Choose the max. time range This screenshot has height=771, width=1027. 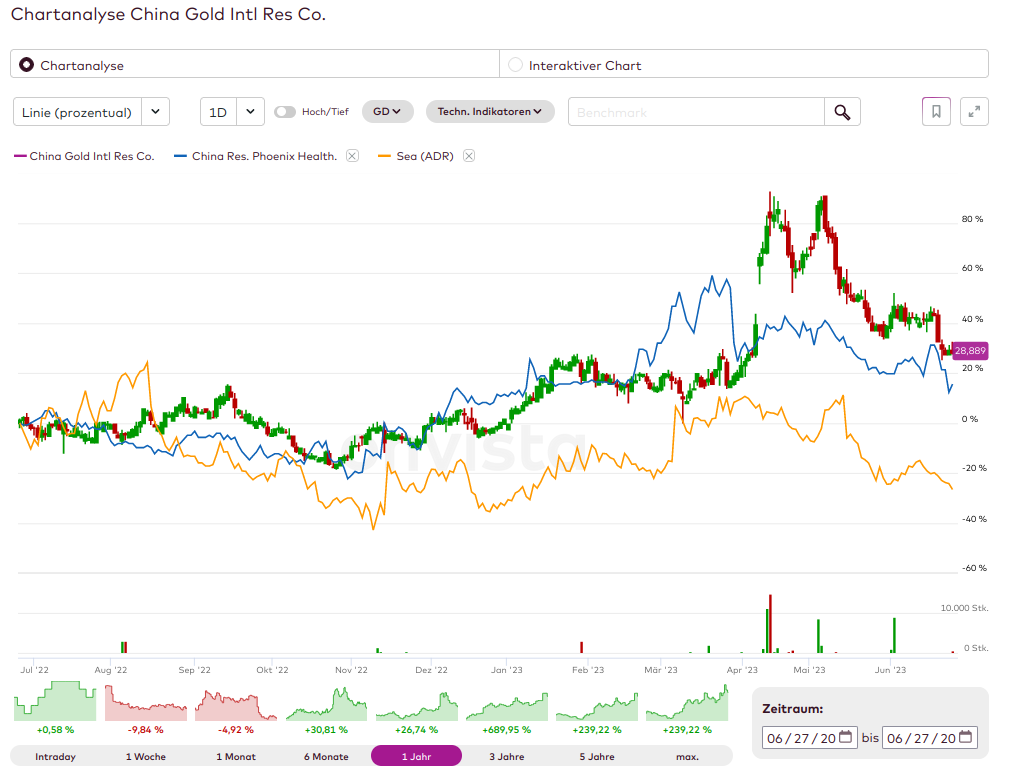687,756
